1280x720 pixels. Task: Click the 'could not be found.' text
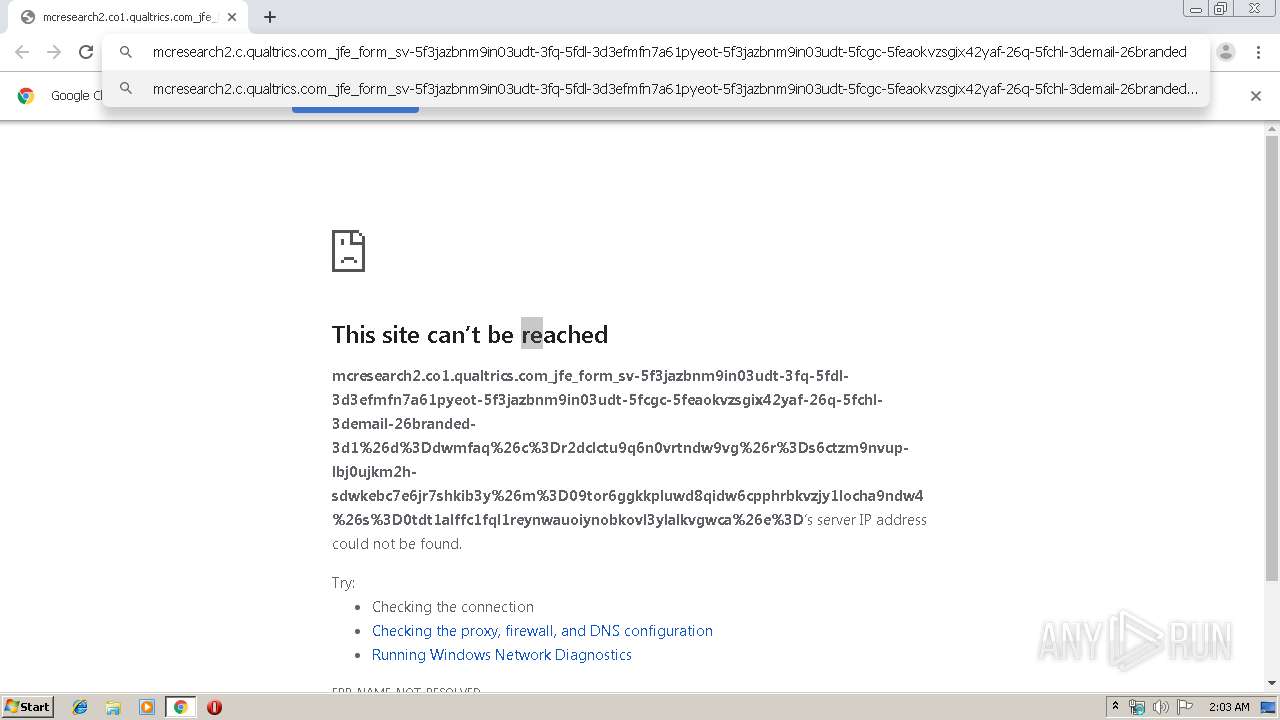click(397, 544)
